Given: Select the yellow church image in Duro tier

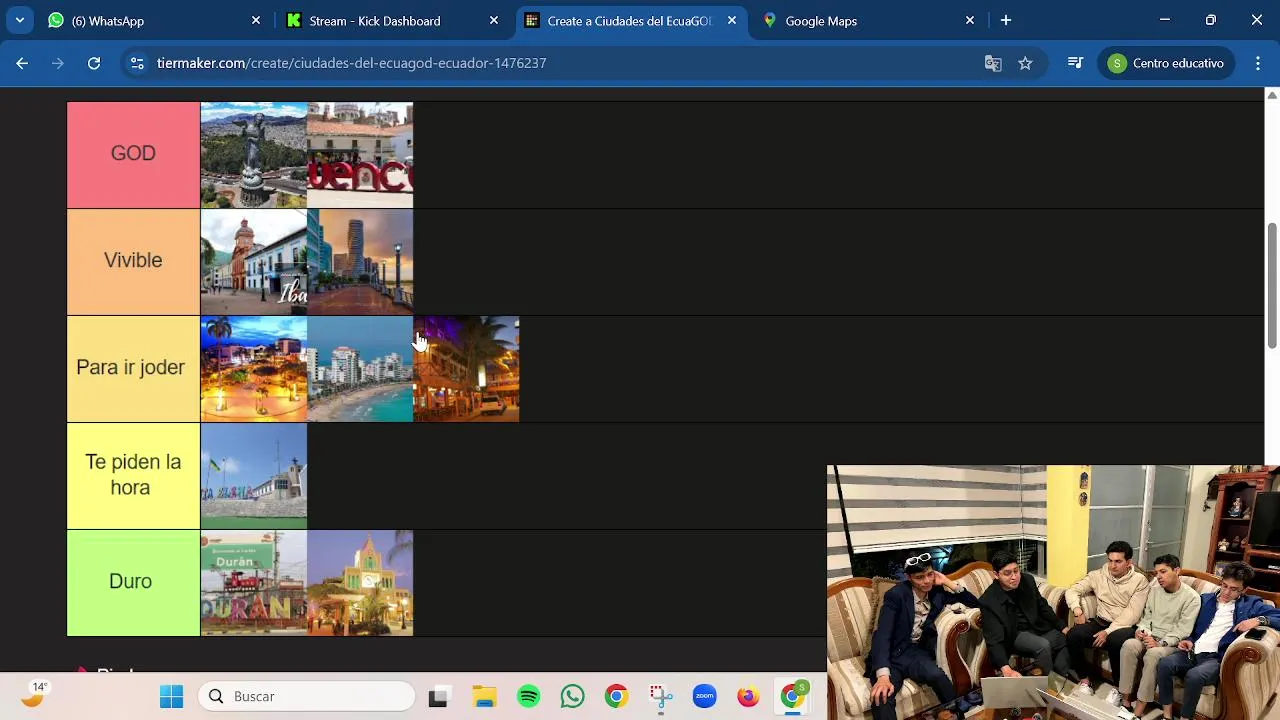Looking at the screenshot, I should tap(360, 583).
